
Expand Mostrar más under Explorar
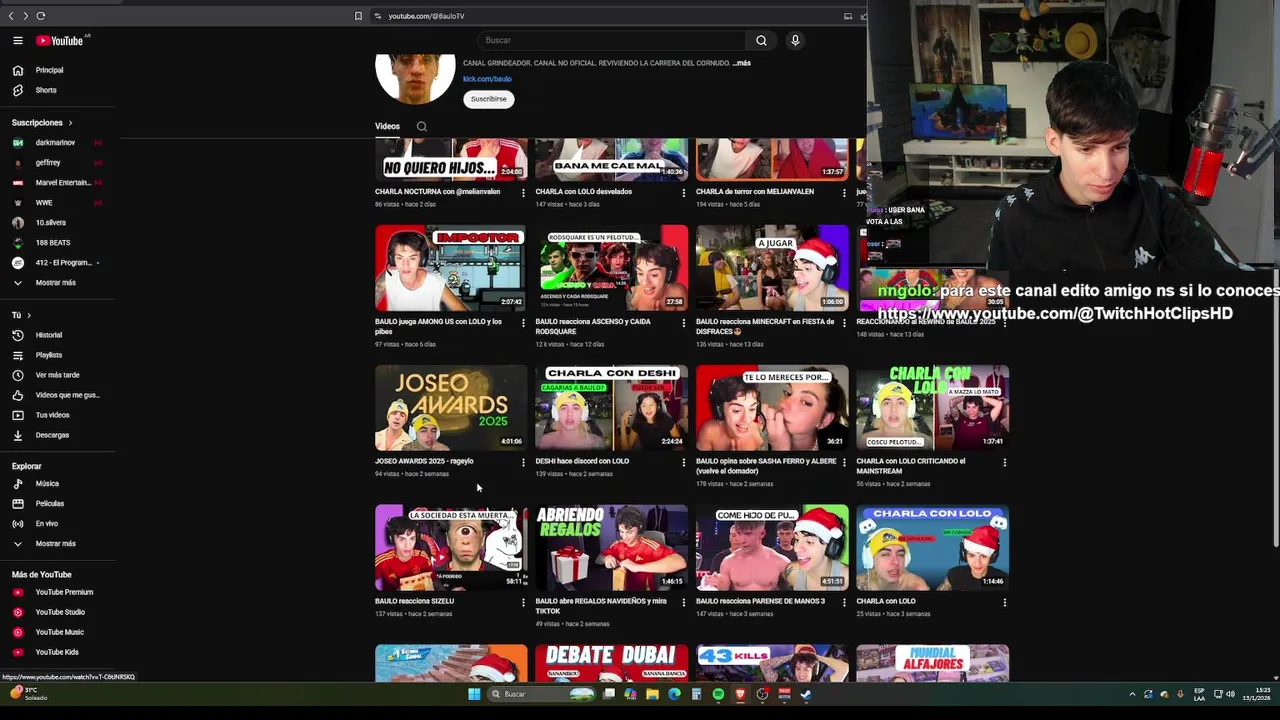coord(56,544)
